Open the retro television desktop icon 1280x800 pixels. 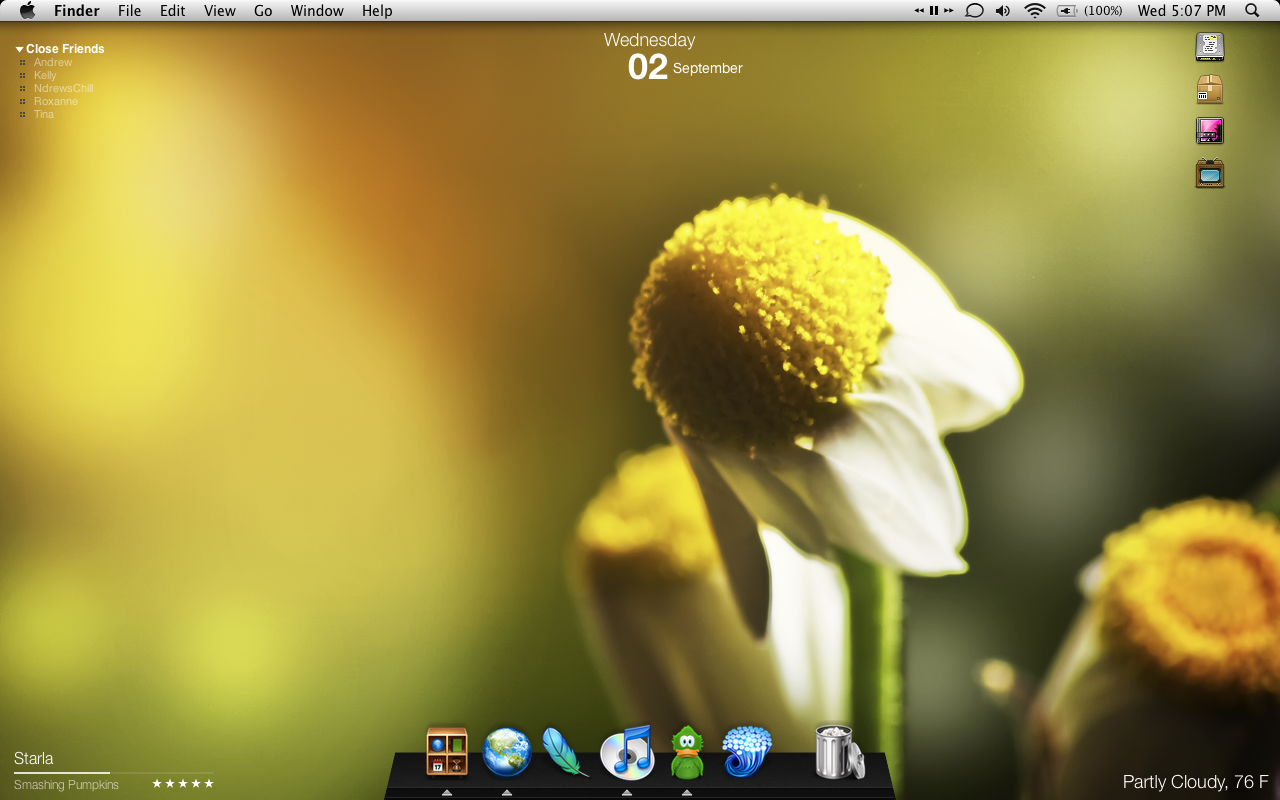[x=1210, y=174]
